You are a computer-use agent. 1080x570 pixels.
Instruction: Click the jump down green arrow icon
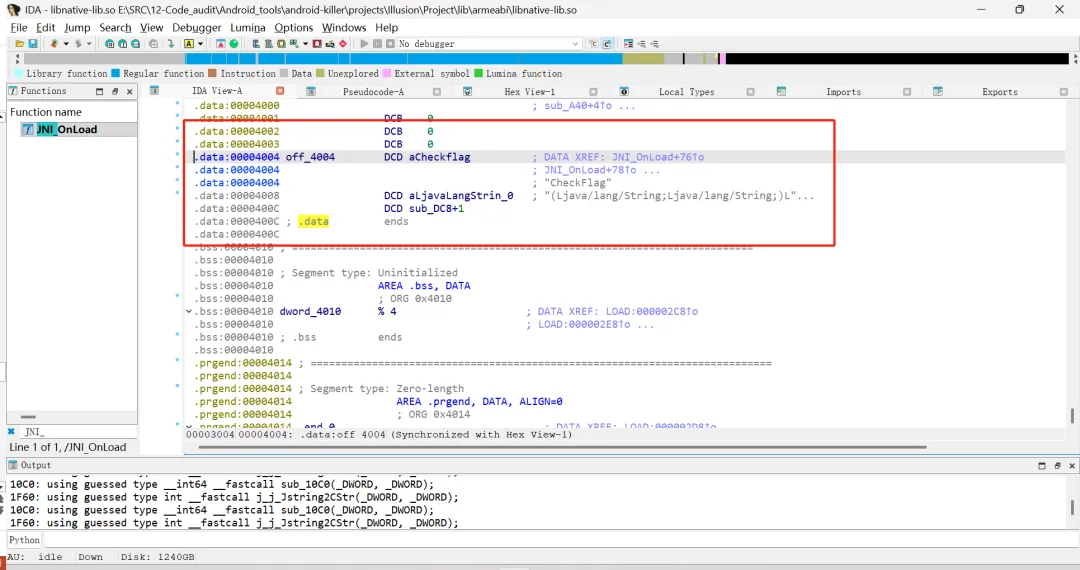(171, 44)
